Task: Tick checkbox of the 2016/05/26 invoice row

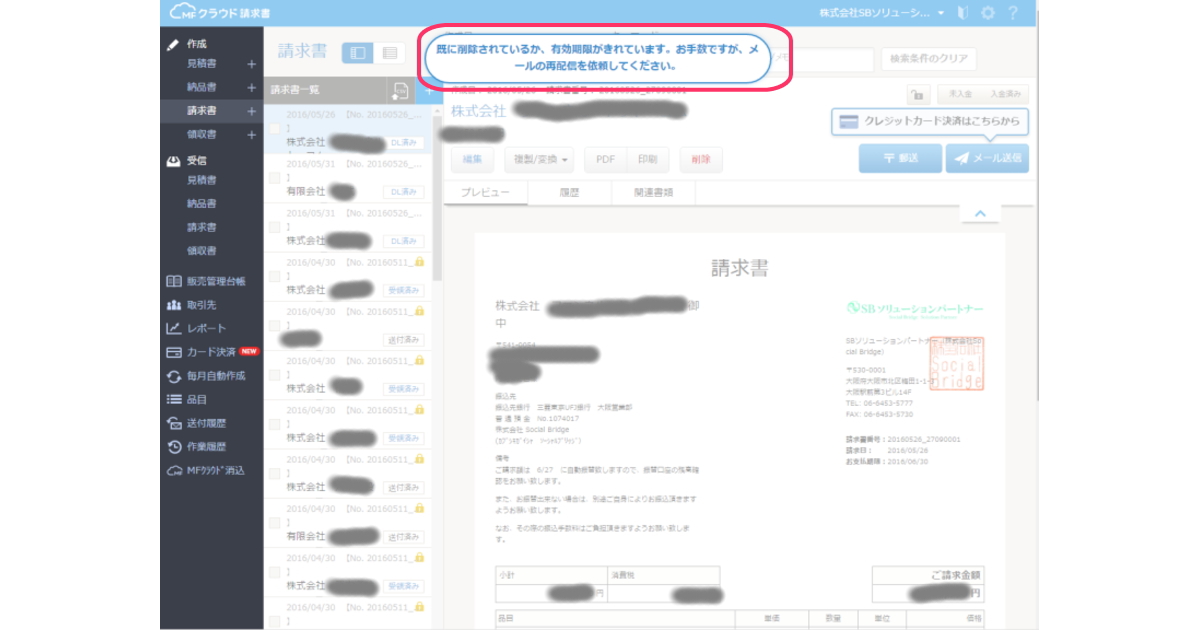Action: coord(275,129)
